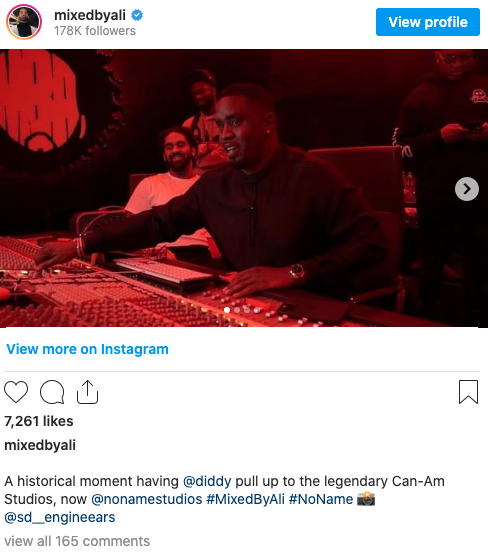488x558 pixels.
Task: Click the 7,261 likes count
Action: click(x=39, y=421)
